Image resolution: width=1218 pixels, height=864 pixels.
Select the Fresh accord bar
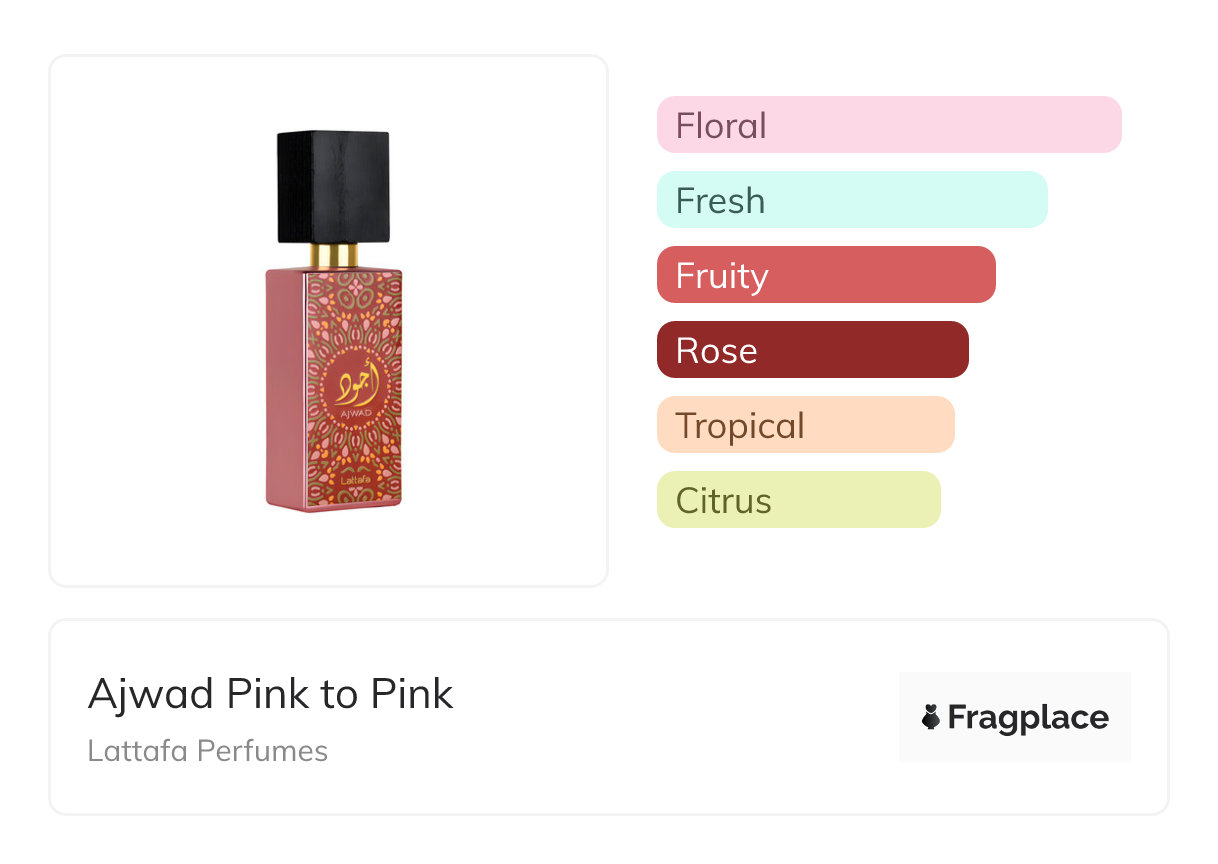pyautogui.click(x=851, y=200)
